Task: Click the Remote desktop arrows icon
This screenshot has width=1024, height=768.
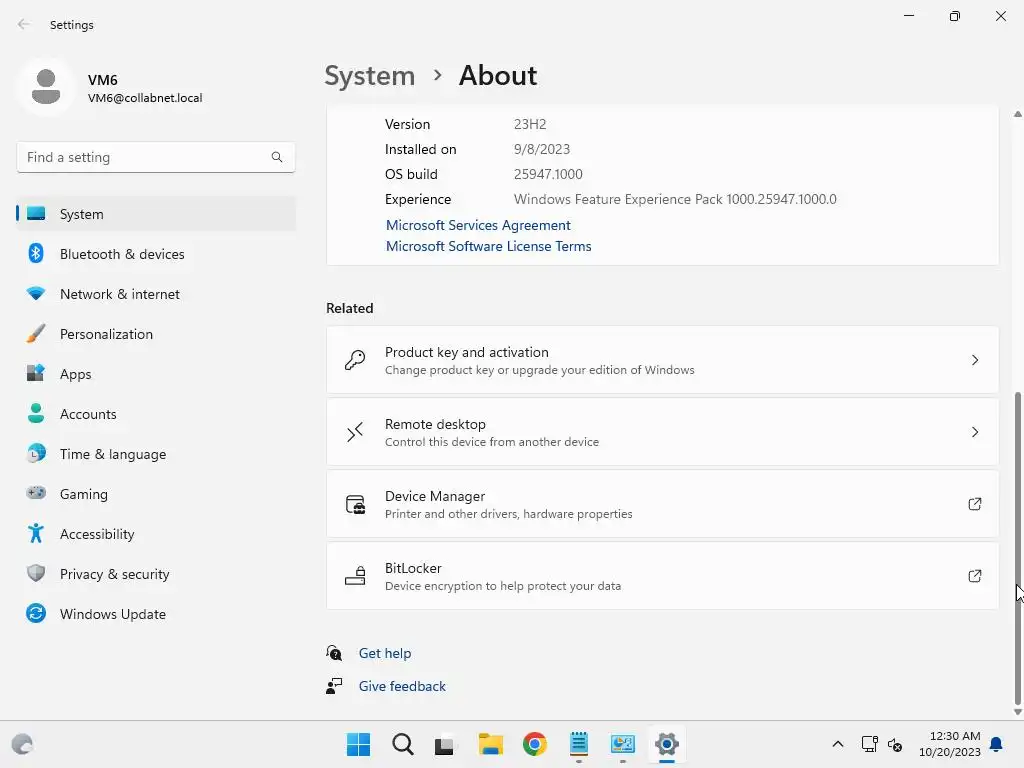Action: tap(355, 432)
